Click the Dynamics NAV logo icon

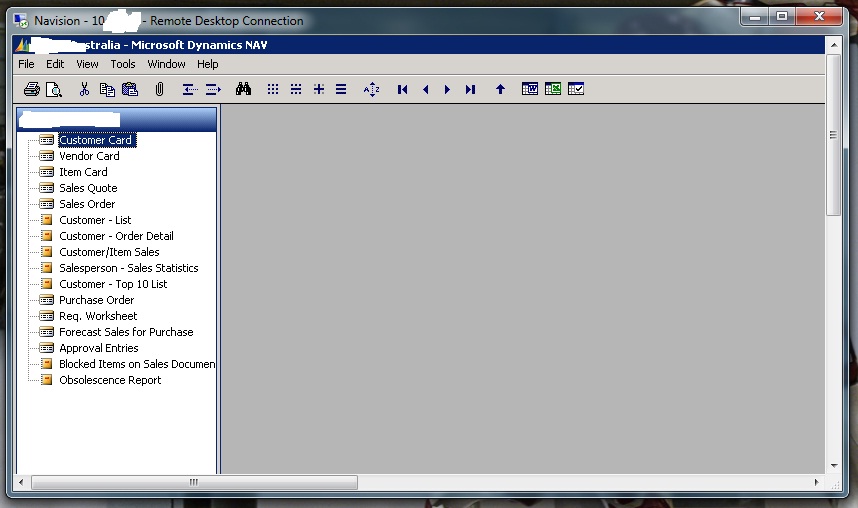click(22, 45)
